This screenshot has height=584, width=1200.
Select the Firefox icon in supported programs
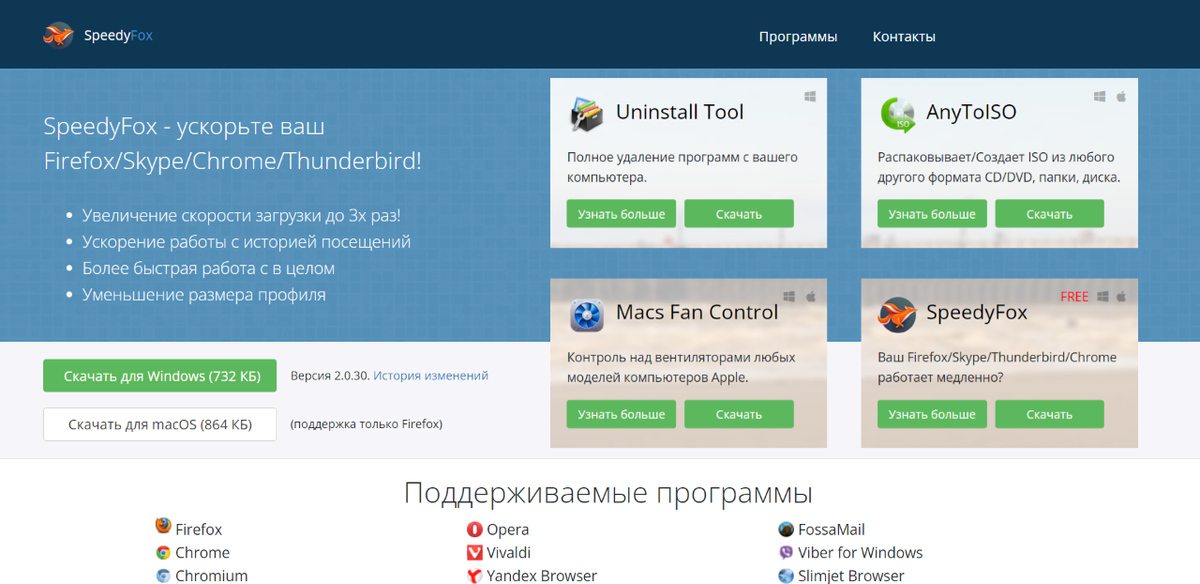[x=162, y=529]
